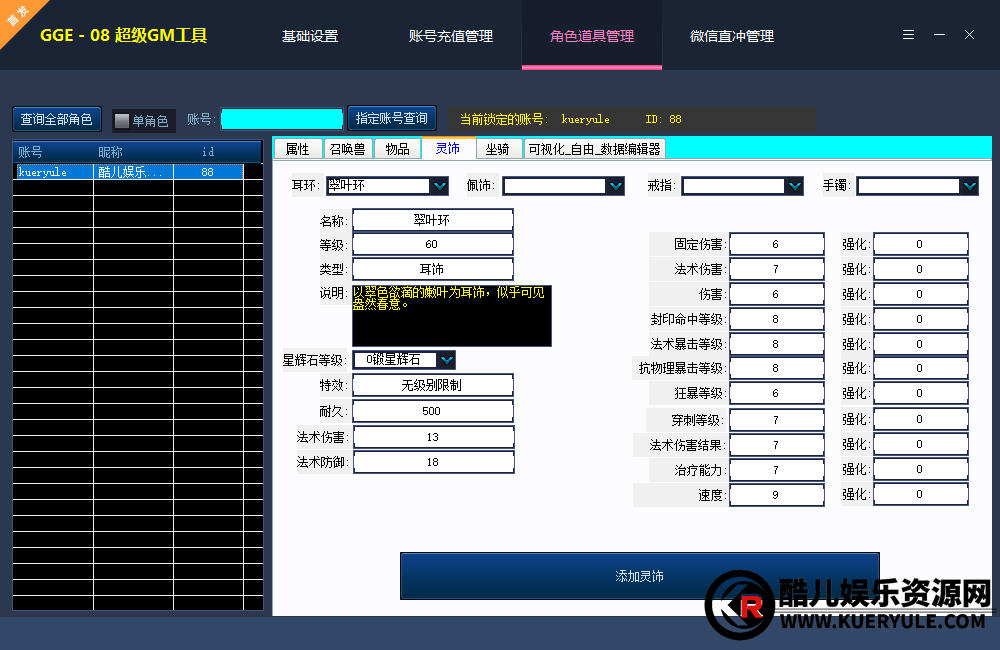Expand the 戒指 combo box
This screenshot has width=1000, height=650.
pos(794,186)
